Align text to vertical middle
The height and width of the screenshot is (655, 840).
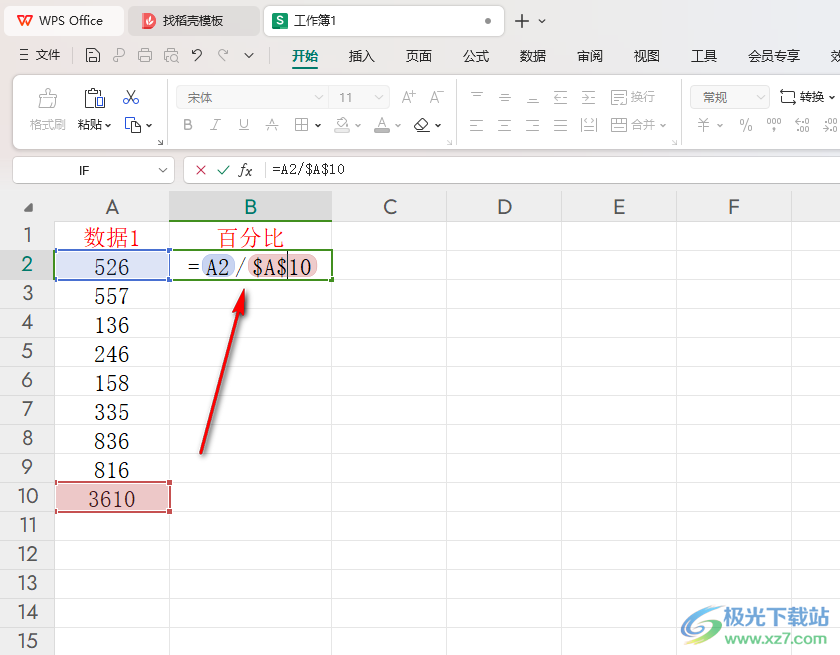tap(505, 97)
